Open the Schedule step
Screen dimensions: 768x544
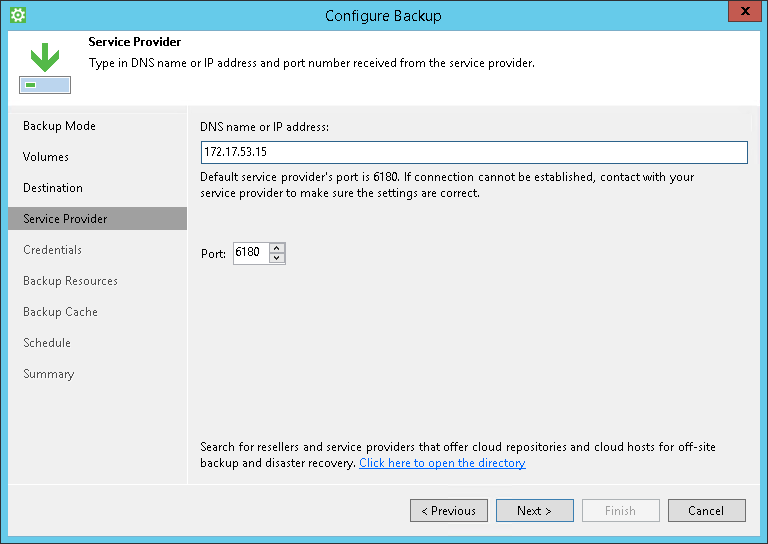click(47, 343)
